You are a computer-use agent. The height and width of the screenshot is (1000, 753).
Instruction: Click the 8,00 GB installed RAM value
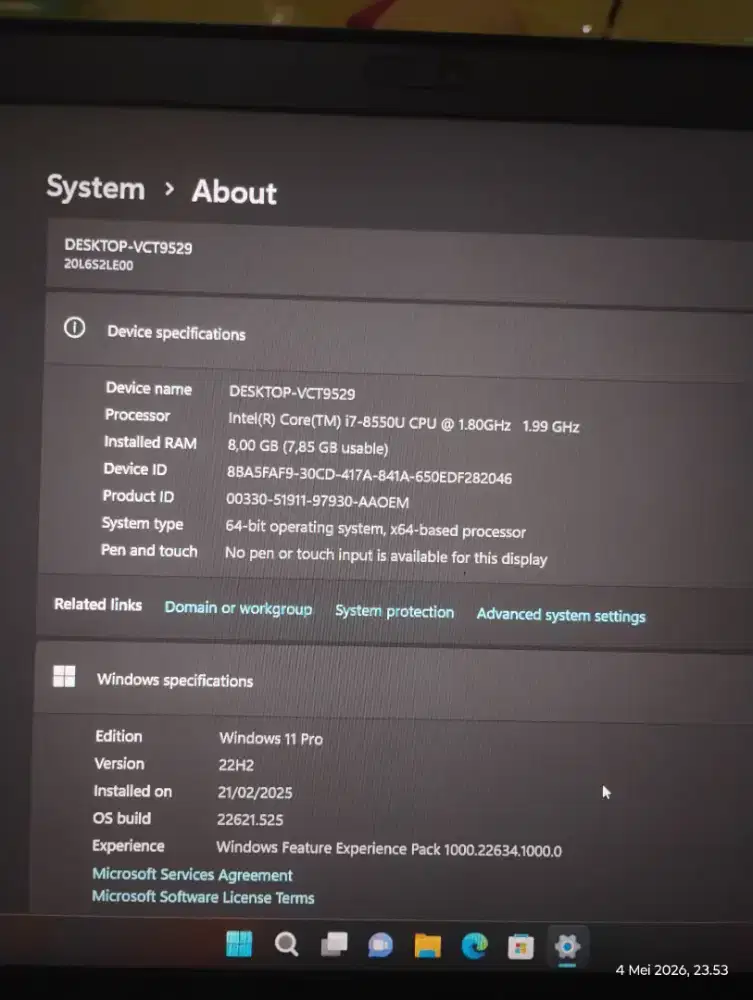point(308,446)
